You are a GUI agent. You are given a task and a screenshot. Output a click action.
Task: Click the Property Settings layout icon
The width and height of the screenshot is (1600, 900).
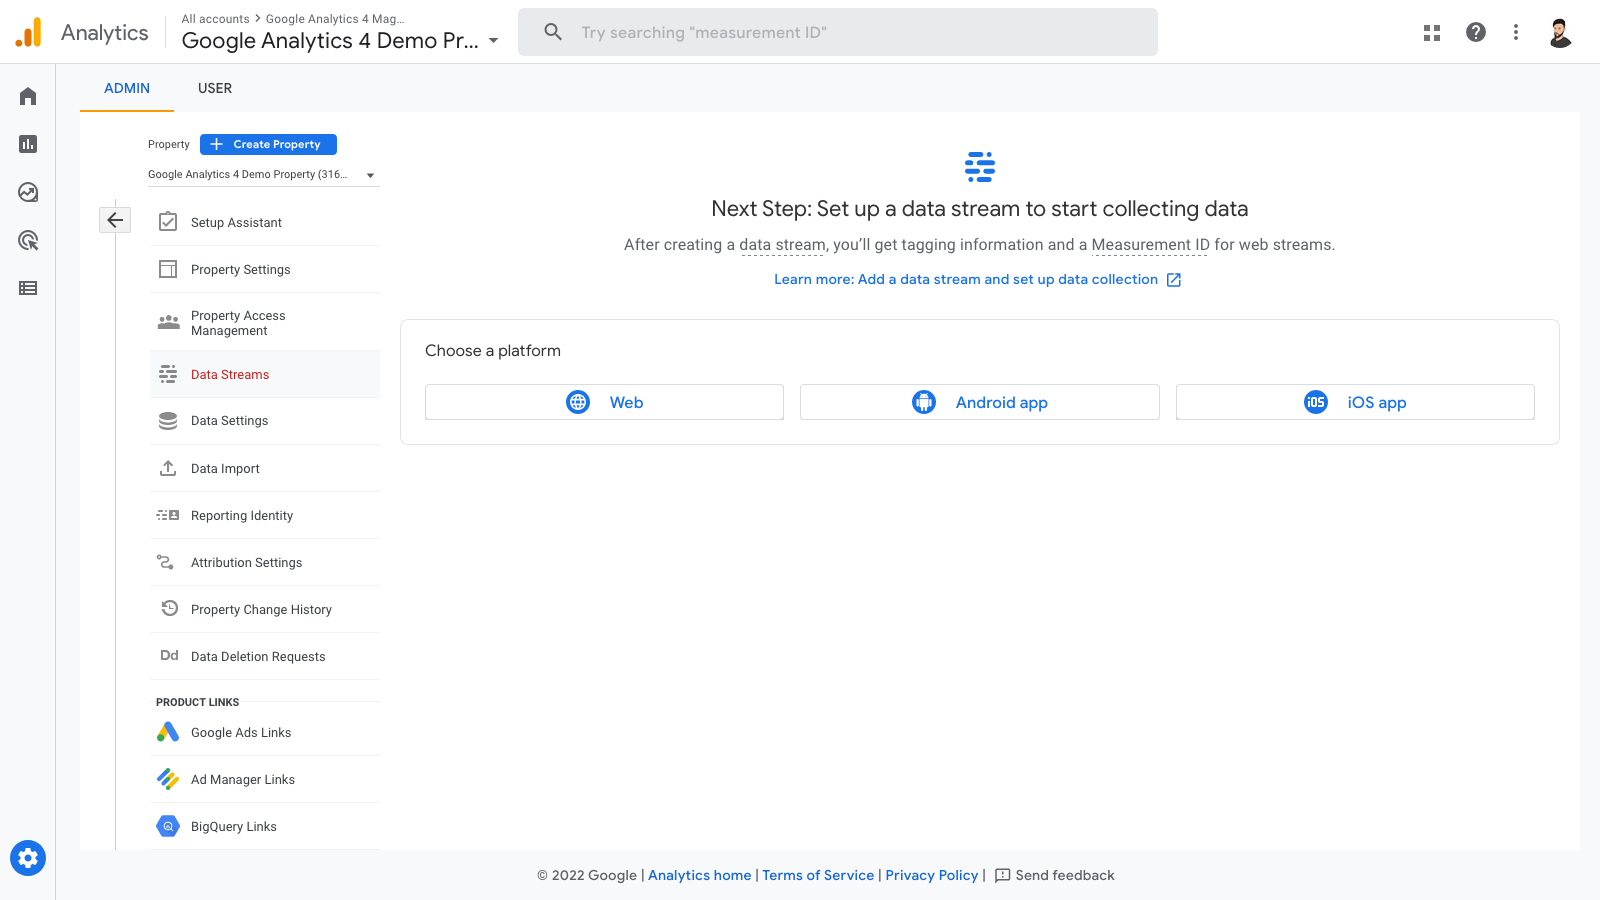pyautogui.click(x=168, y=269)
